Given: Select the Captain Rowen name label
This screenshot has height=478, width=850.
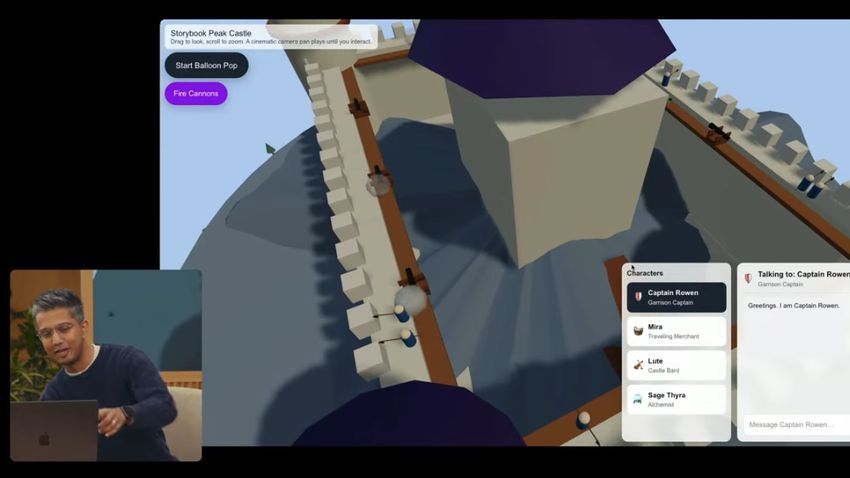Looking at the screenshot, I should pyautogui.click(x=673, y=293).
